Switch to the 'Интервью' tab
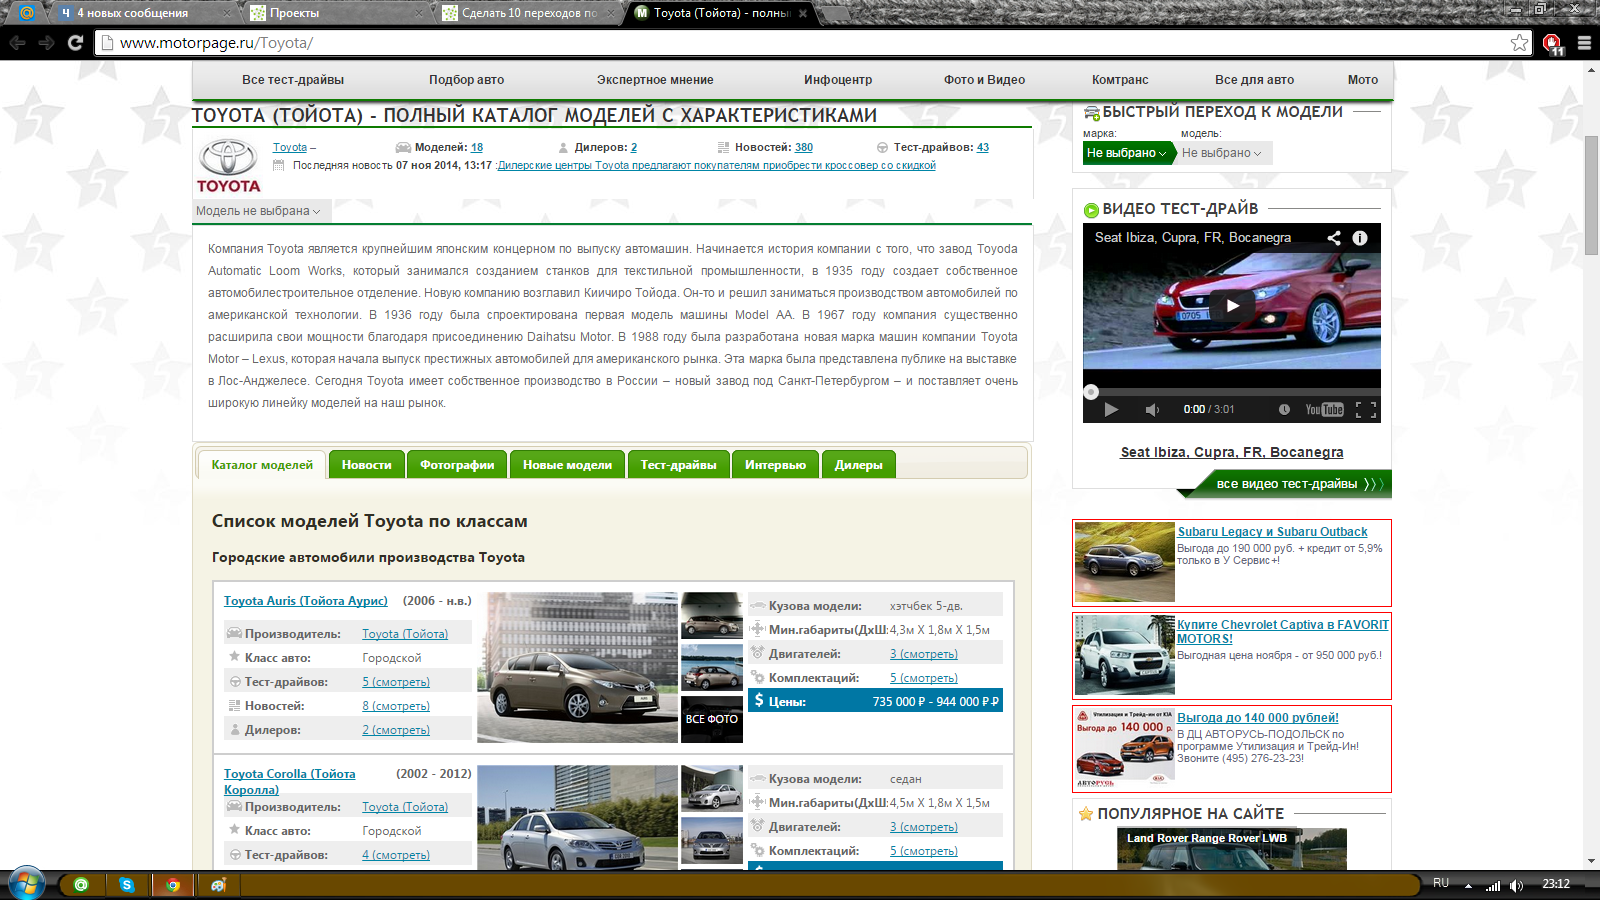 (x=775, y=465)
